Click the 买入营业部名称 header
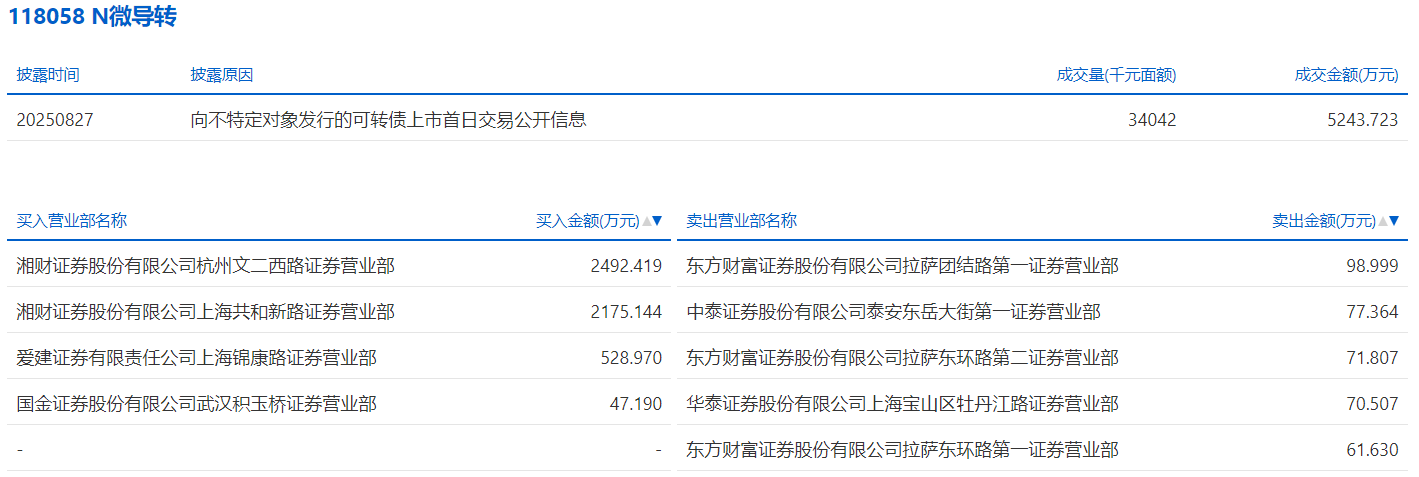The image size is (1419, 477). click(72, 221)
